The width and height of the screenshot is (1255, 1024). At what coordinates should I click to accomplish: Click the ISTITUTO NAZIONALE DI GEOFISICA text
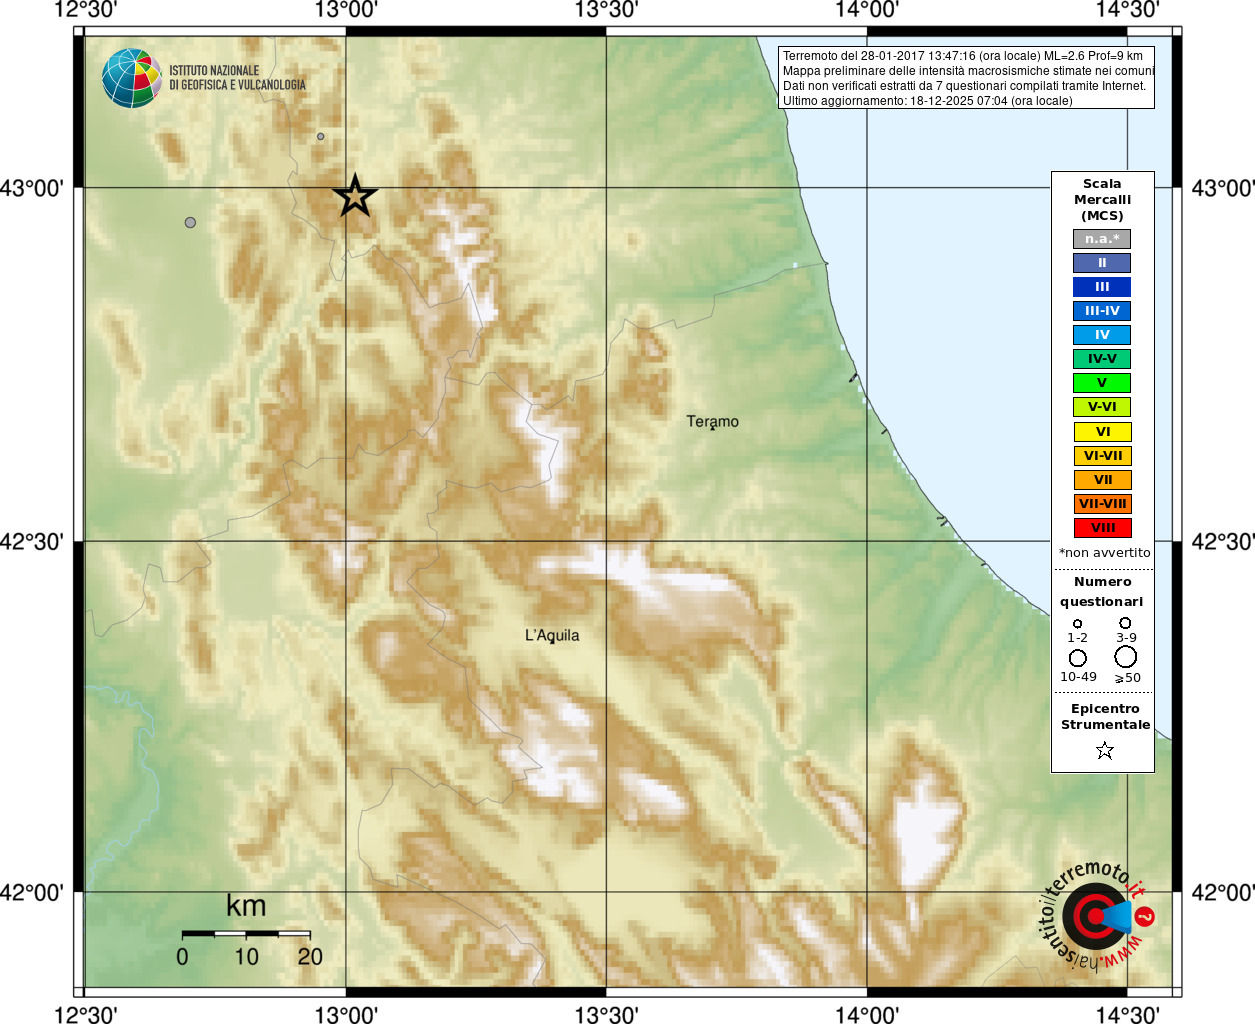click(237, 78)
